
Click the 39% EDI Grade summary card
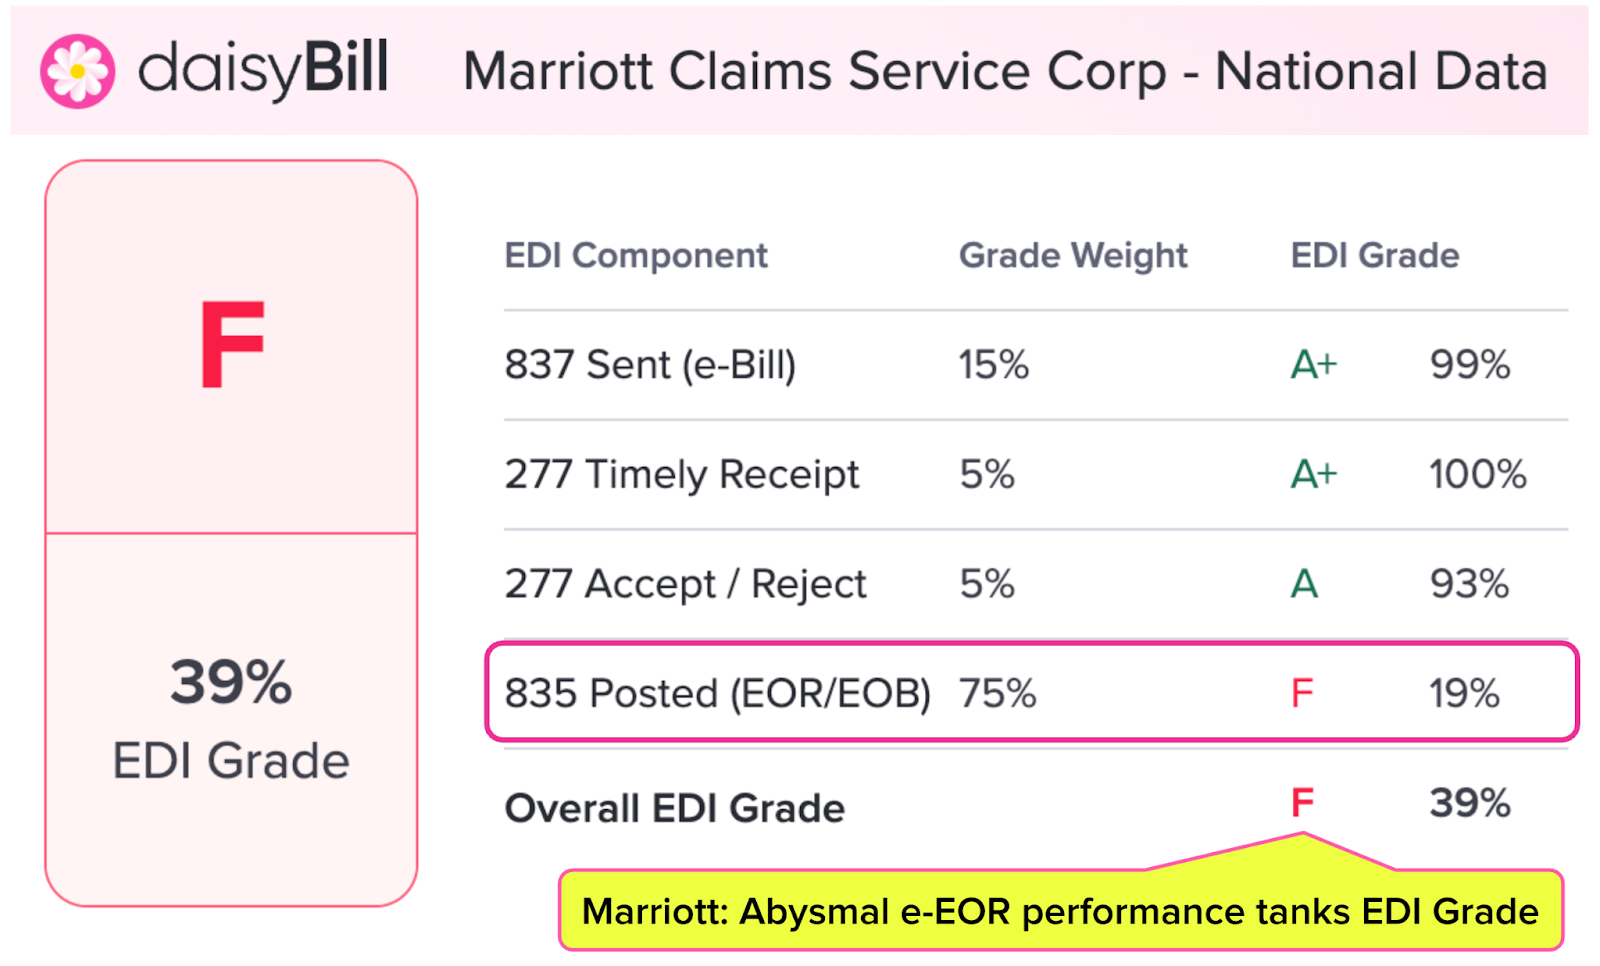[231, 718]
